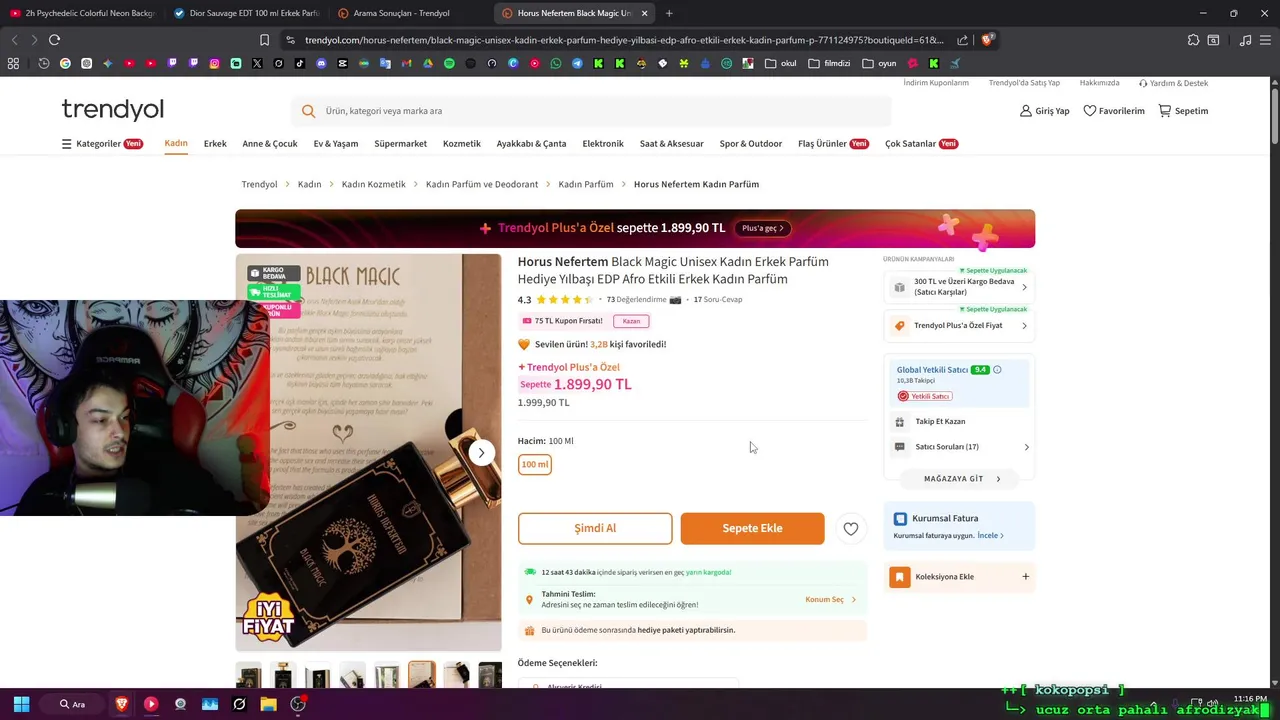Open the Discord bookmark icon

click(321, 63)
